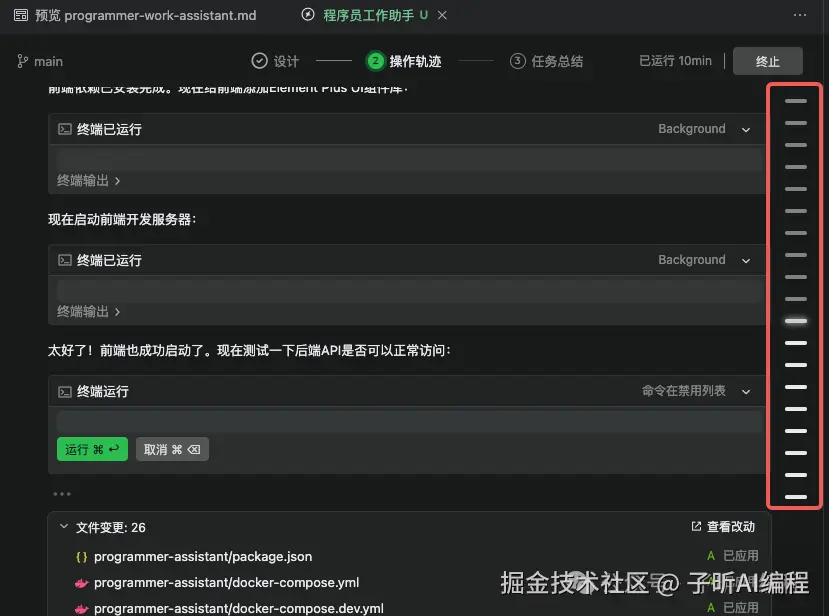Viewport: 829px width, 616px height.
Task: Click the 查看改动 link
Action: click(730, 526)
